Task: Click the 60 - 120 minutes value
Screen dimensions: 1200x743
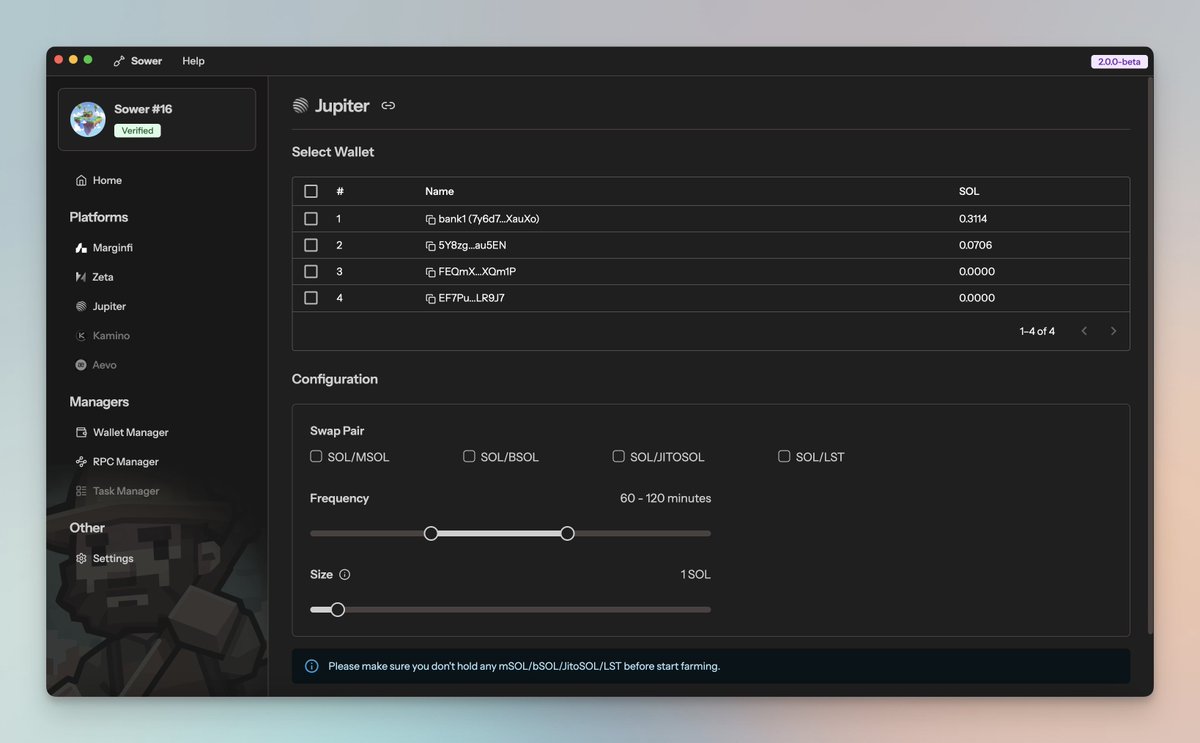Action: [665, 498]
